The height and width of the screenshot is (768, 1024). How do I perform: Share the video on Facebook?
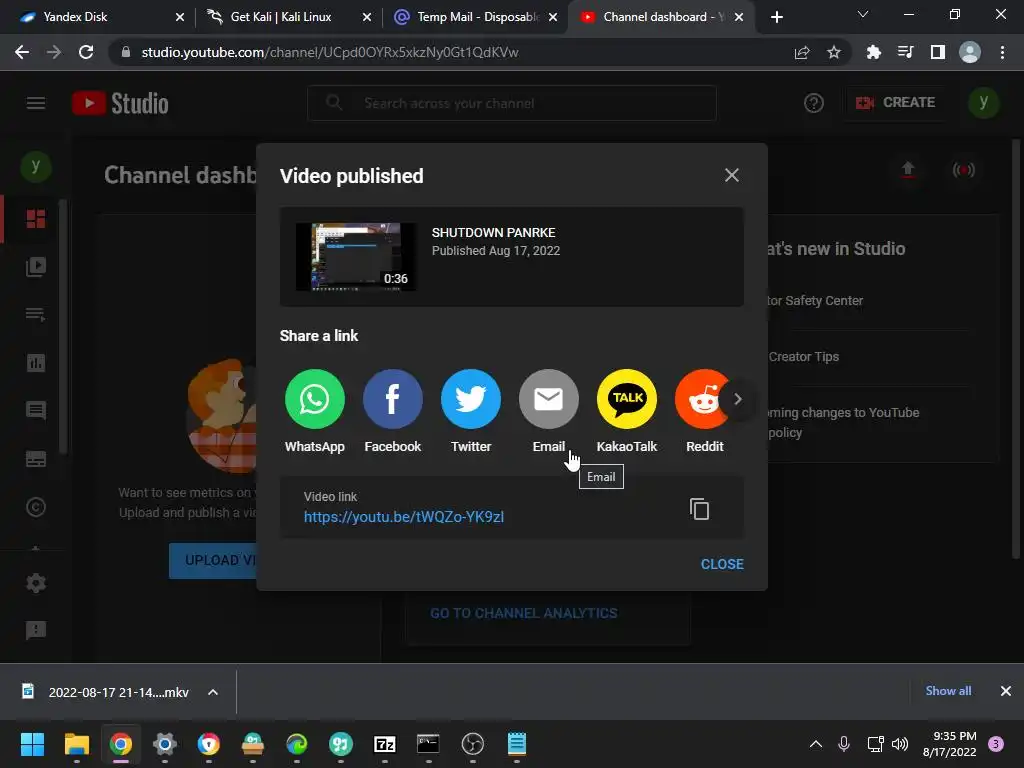[392, 398]
